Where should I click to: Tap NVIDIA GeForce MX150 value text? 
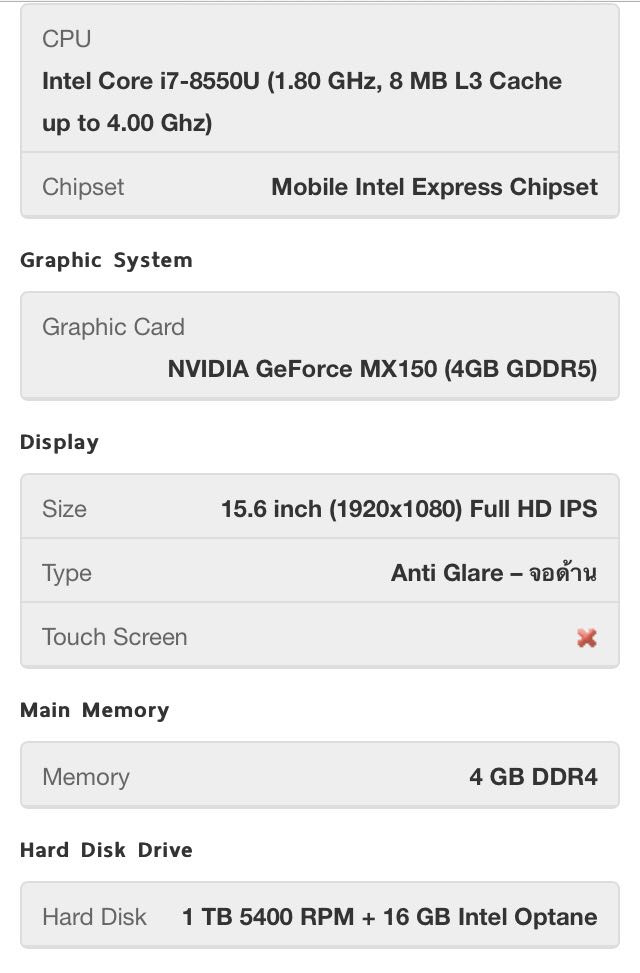point(382,369)
